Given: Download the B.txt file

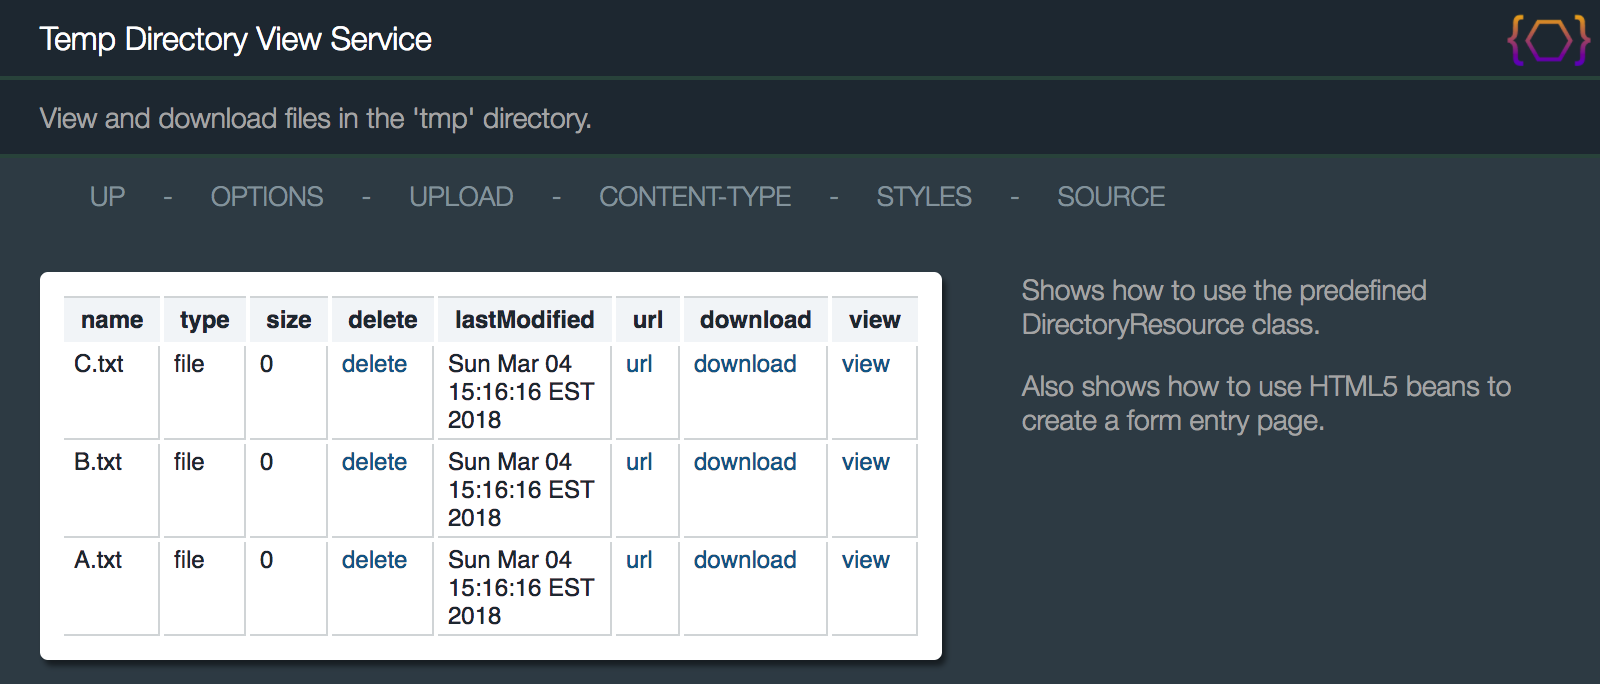Looking at the screenshot, I should (745, 462).
